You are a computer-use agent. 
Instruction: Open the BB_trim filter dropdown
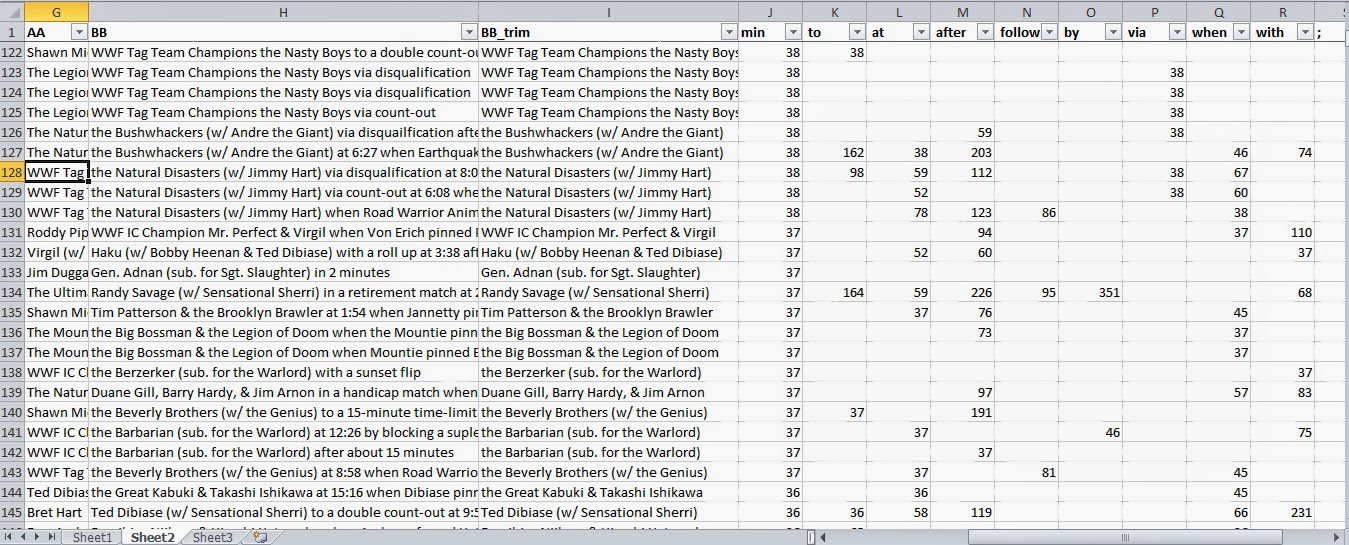pyautogui.click(x=729, y=32)
